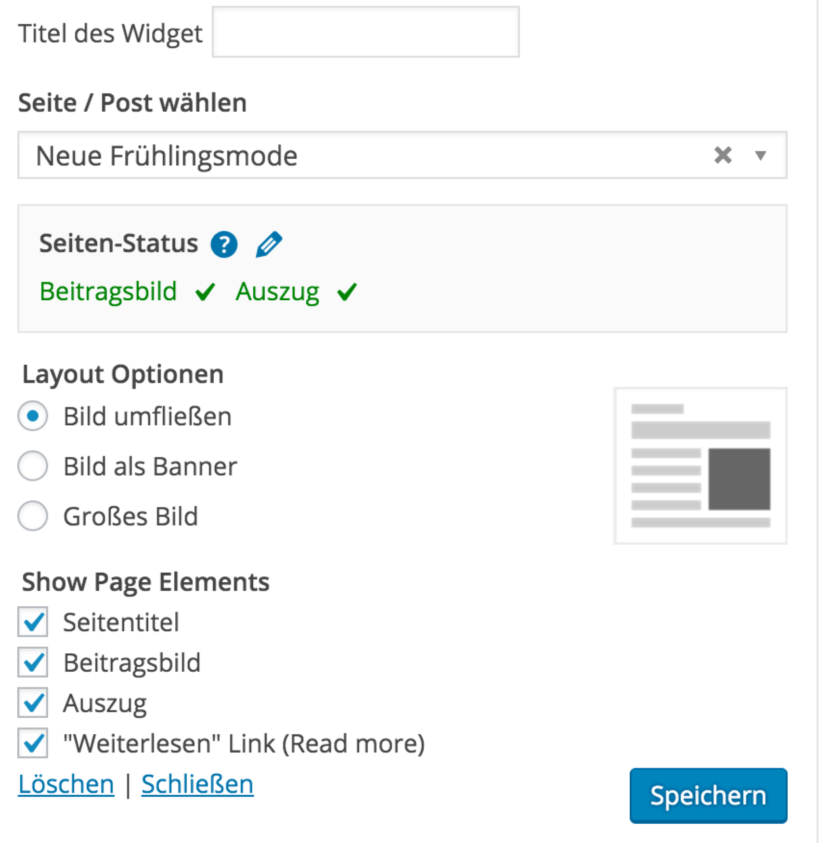Disable the "Weiterlesen" Link checkbox
Viewport: 830px width, 843px height.
(33, 743)
